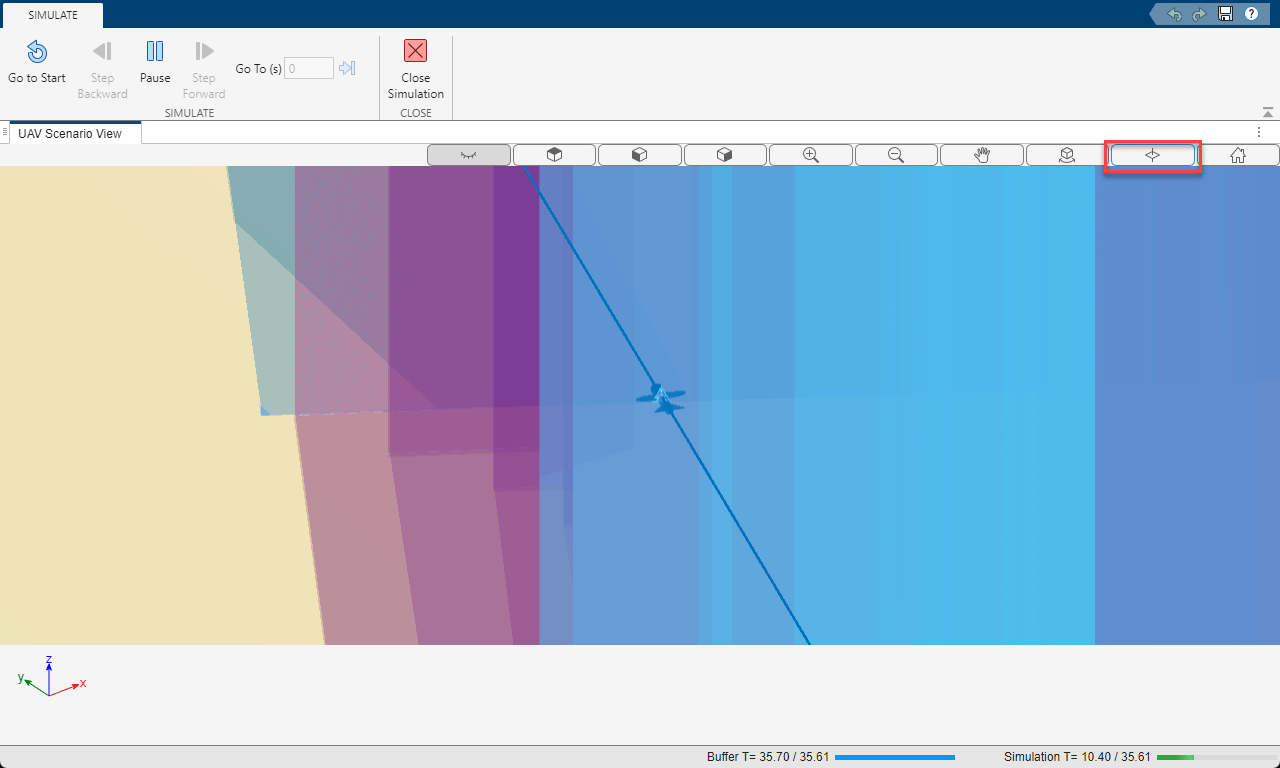Click the Go to Start icon
1280x768 pixels.
[x=37, y=52]
